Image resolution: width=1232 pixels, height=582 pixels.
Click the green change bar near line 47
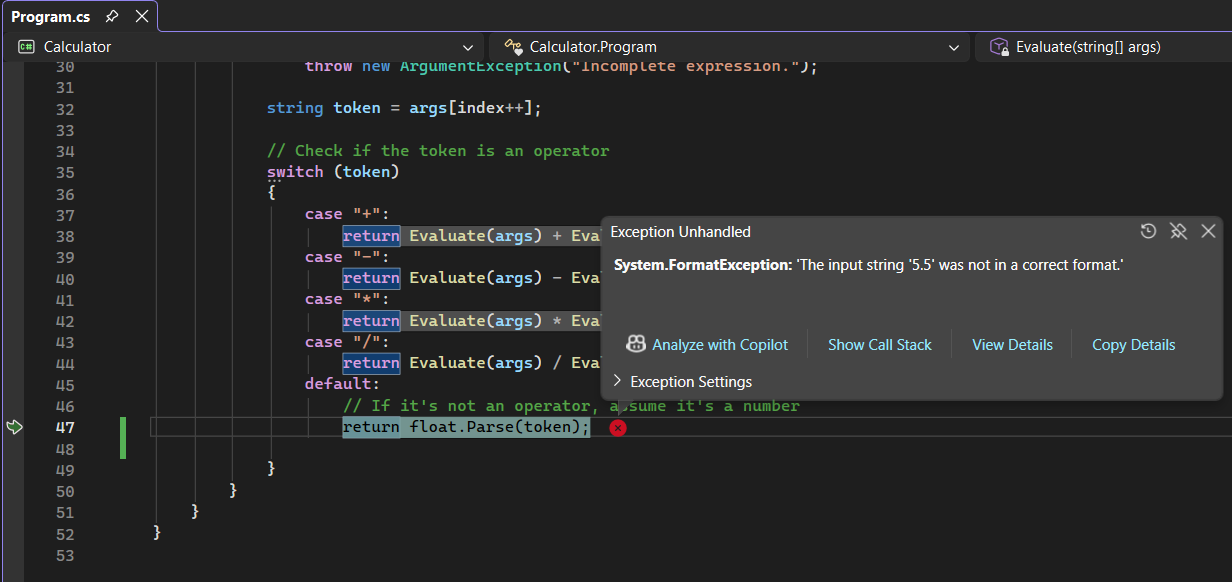tap(123, 427)
